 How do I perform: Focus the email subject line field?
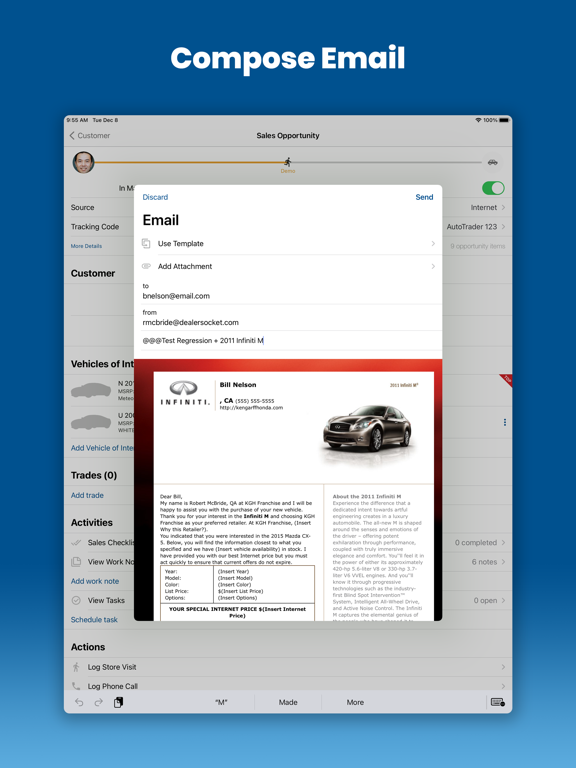(x=288, y=340)
